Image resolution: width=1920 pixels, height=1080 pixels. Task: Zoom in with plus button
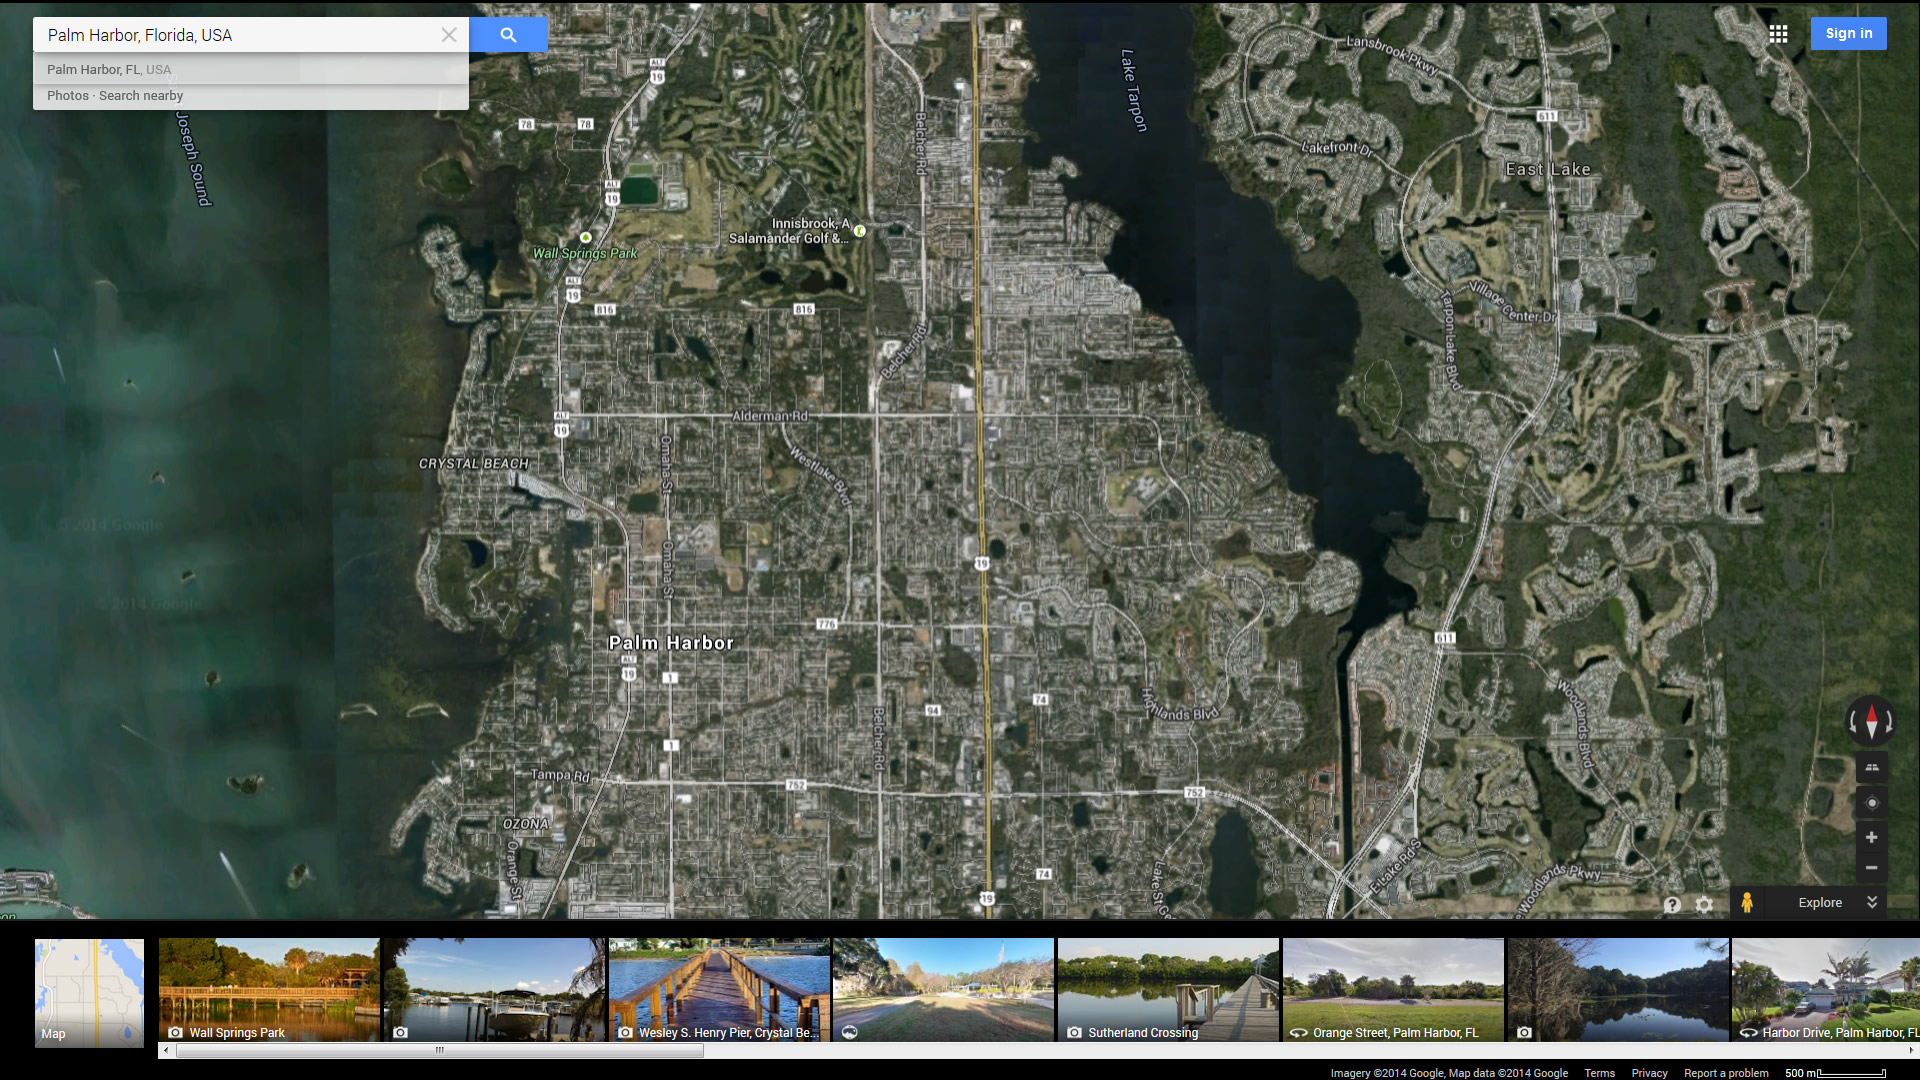point(1871,838)
